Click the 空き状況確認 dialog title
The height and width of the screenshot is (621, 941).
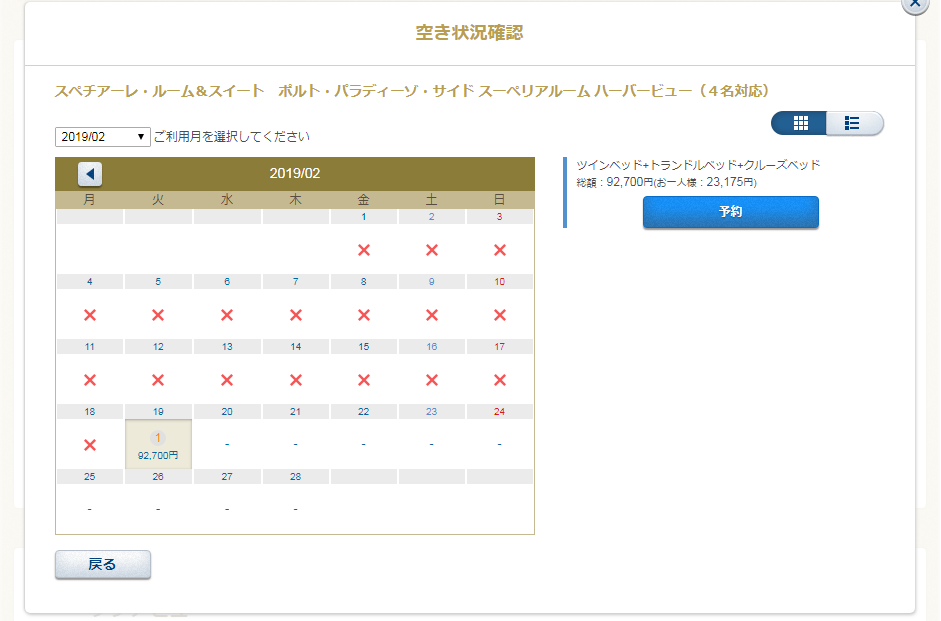469,32
